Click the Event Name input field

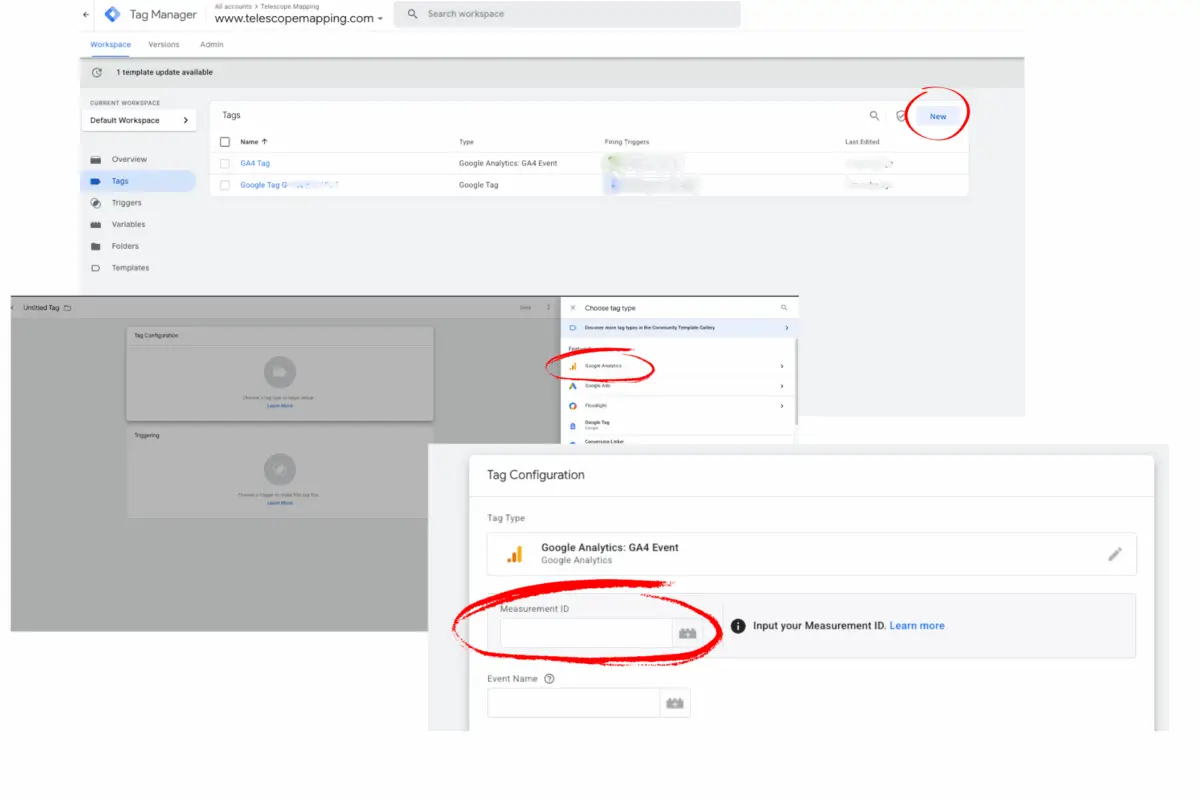(x=574, y=703)
